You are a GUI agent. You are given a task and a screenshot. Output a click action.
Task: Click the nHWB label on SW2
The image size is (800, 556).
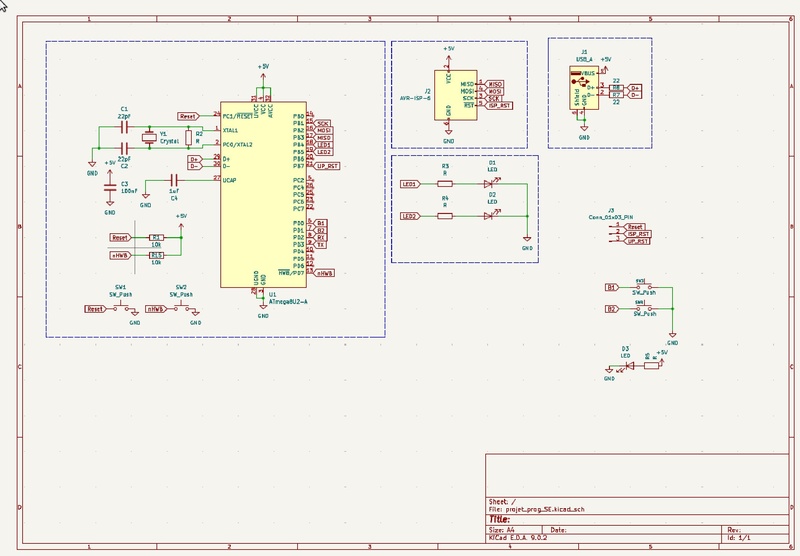(156, 309)
